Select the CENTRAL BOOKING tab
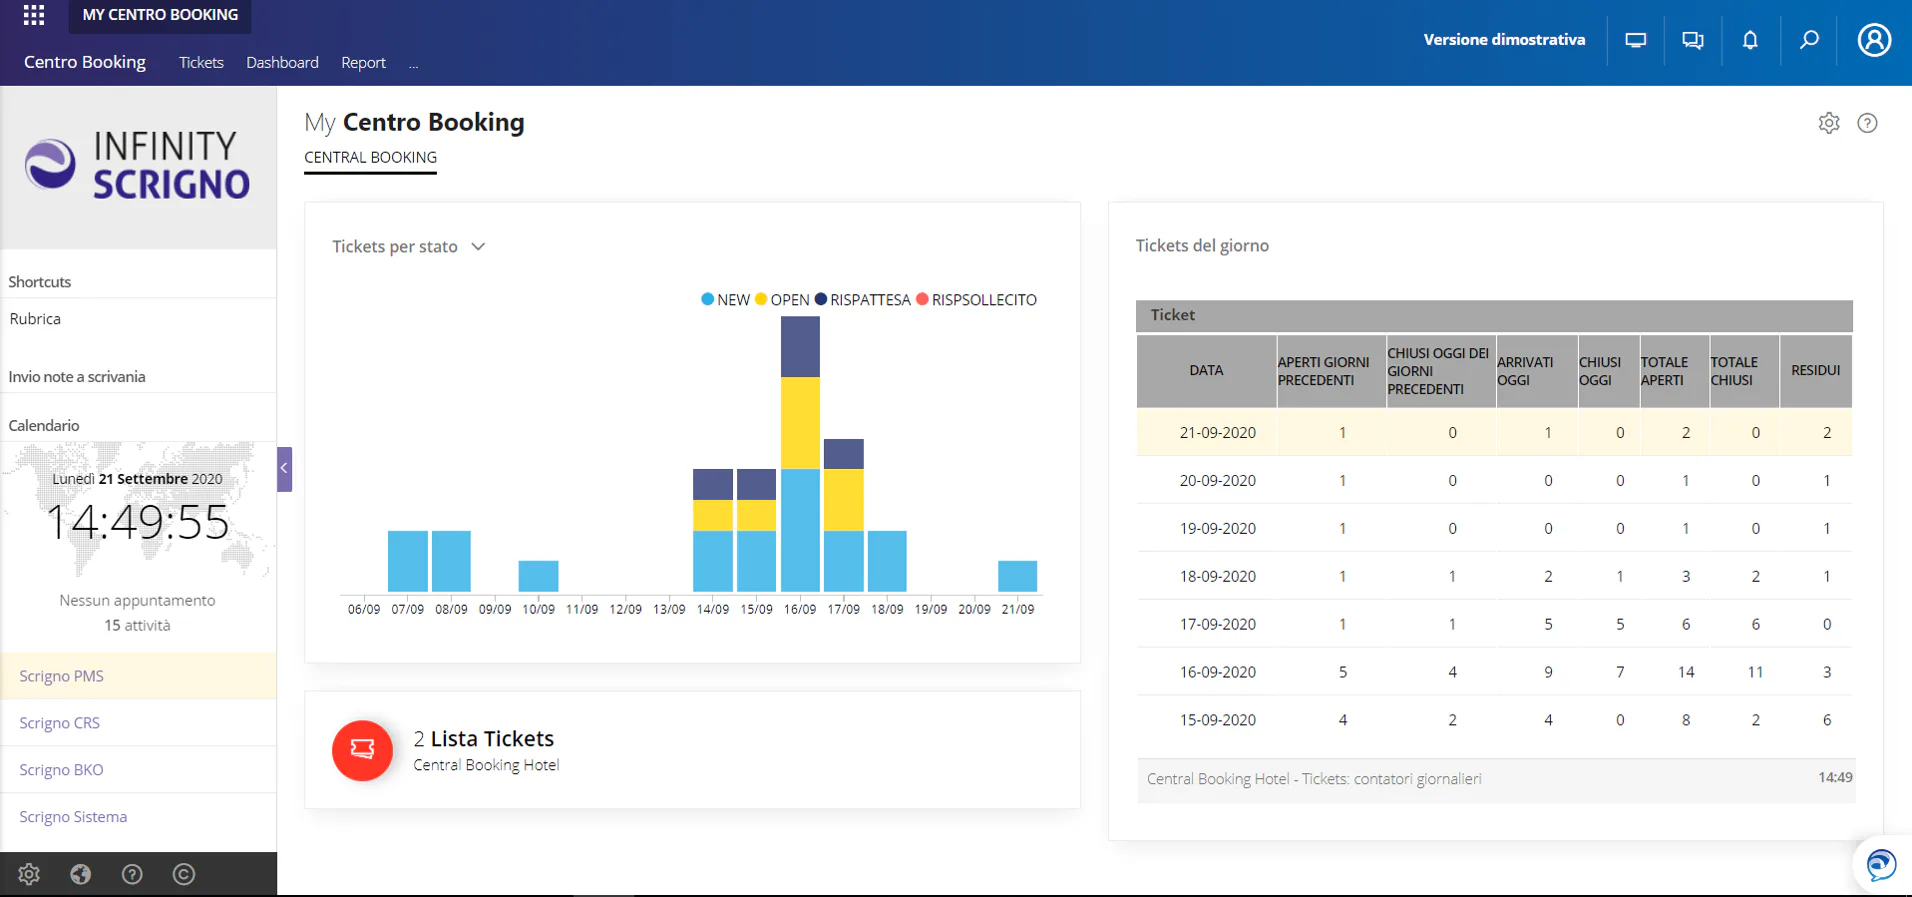The width and height of the screenshot is (1912, 897). [370, 158]
